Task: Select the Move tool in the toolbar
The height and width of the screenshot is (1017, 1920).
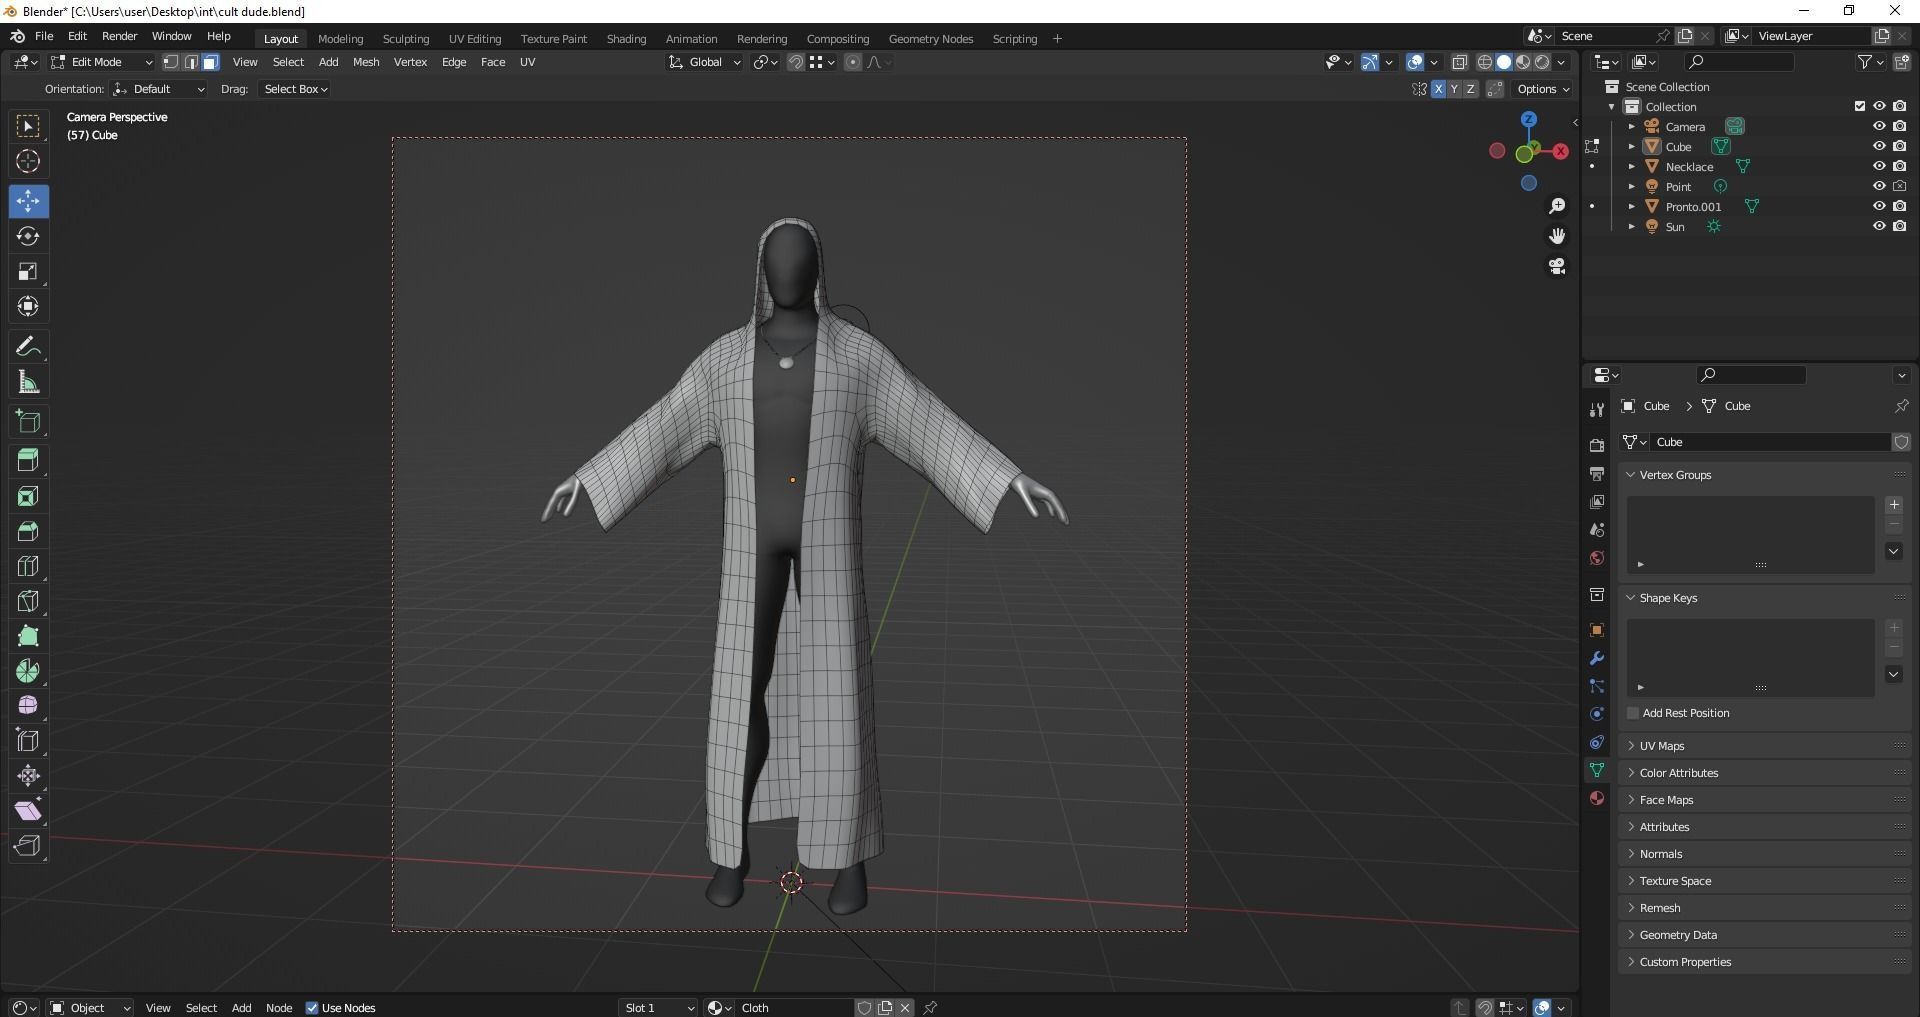Action: pos(28,201)
